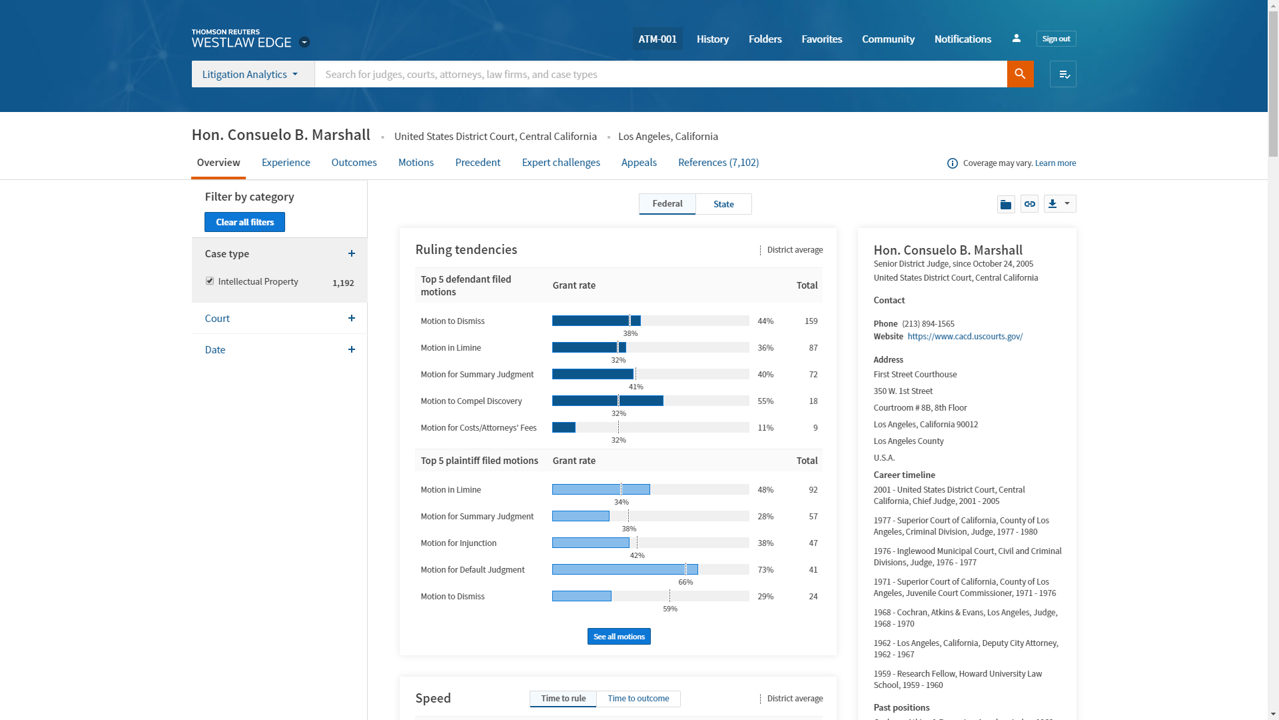Open the Litigation Analytics dropdown
The width and height of the screenshot is (1279, 720).
(x=252, y=74)
